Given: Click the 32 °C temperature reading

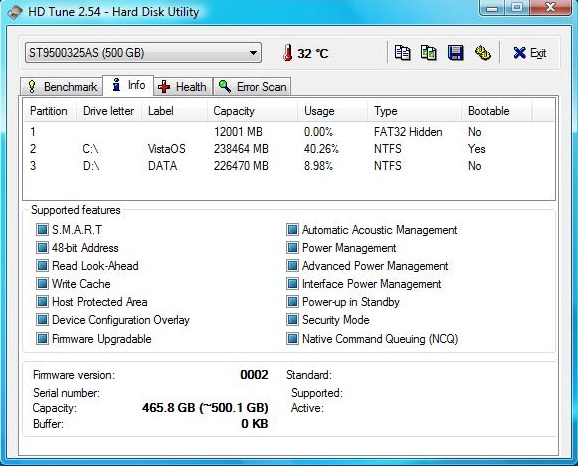Looking at the screenshot, I should point(313,53).
